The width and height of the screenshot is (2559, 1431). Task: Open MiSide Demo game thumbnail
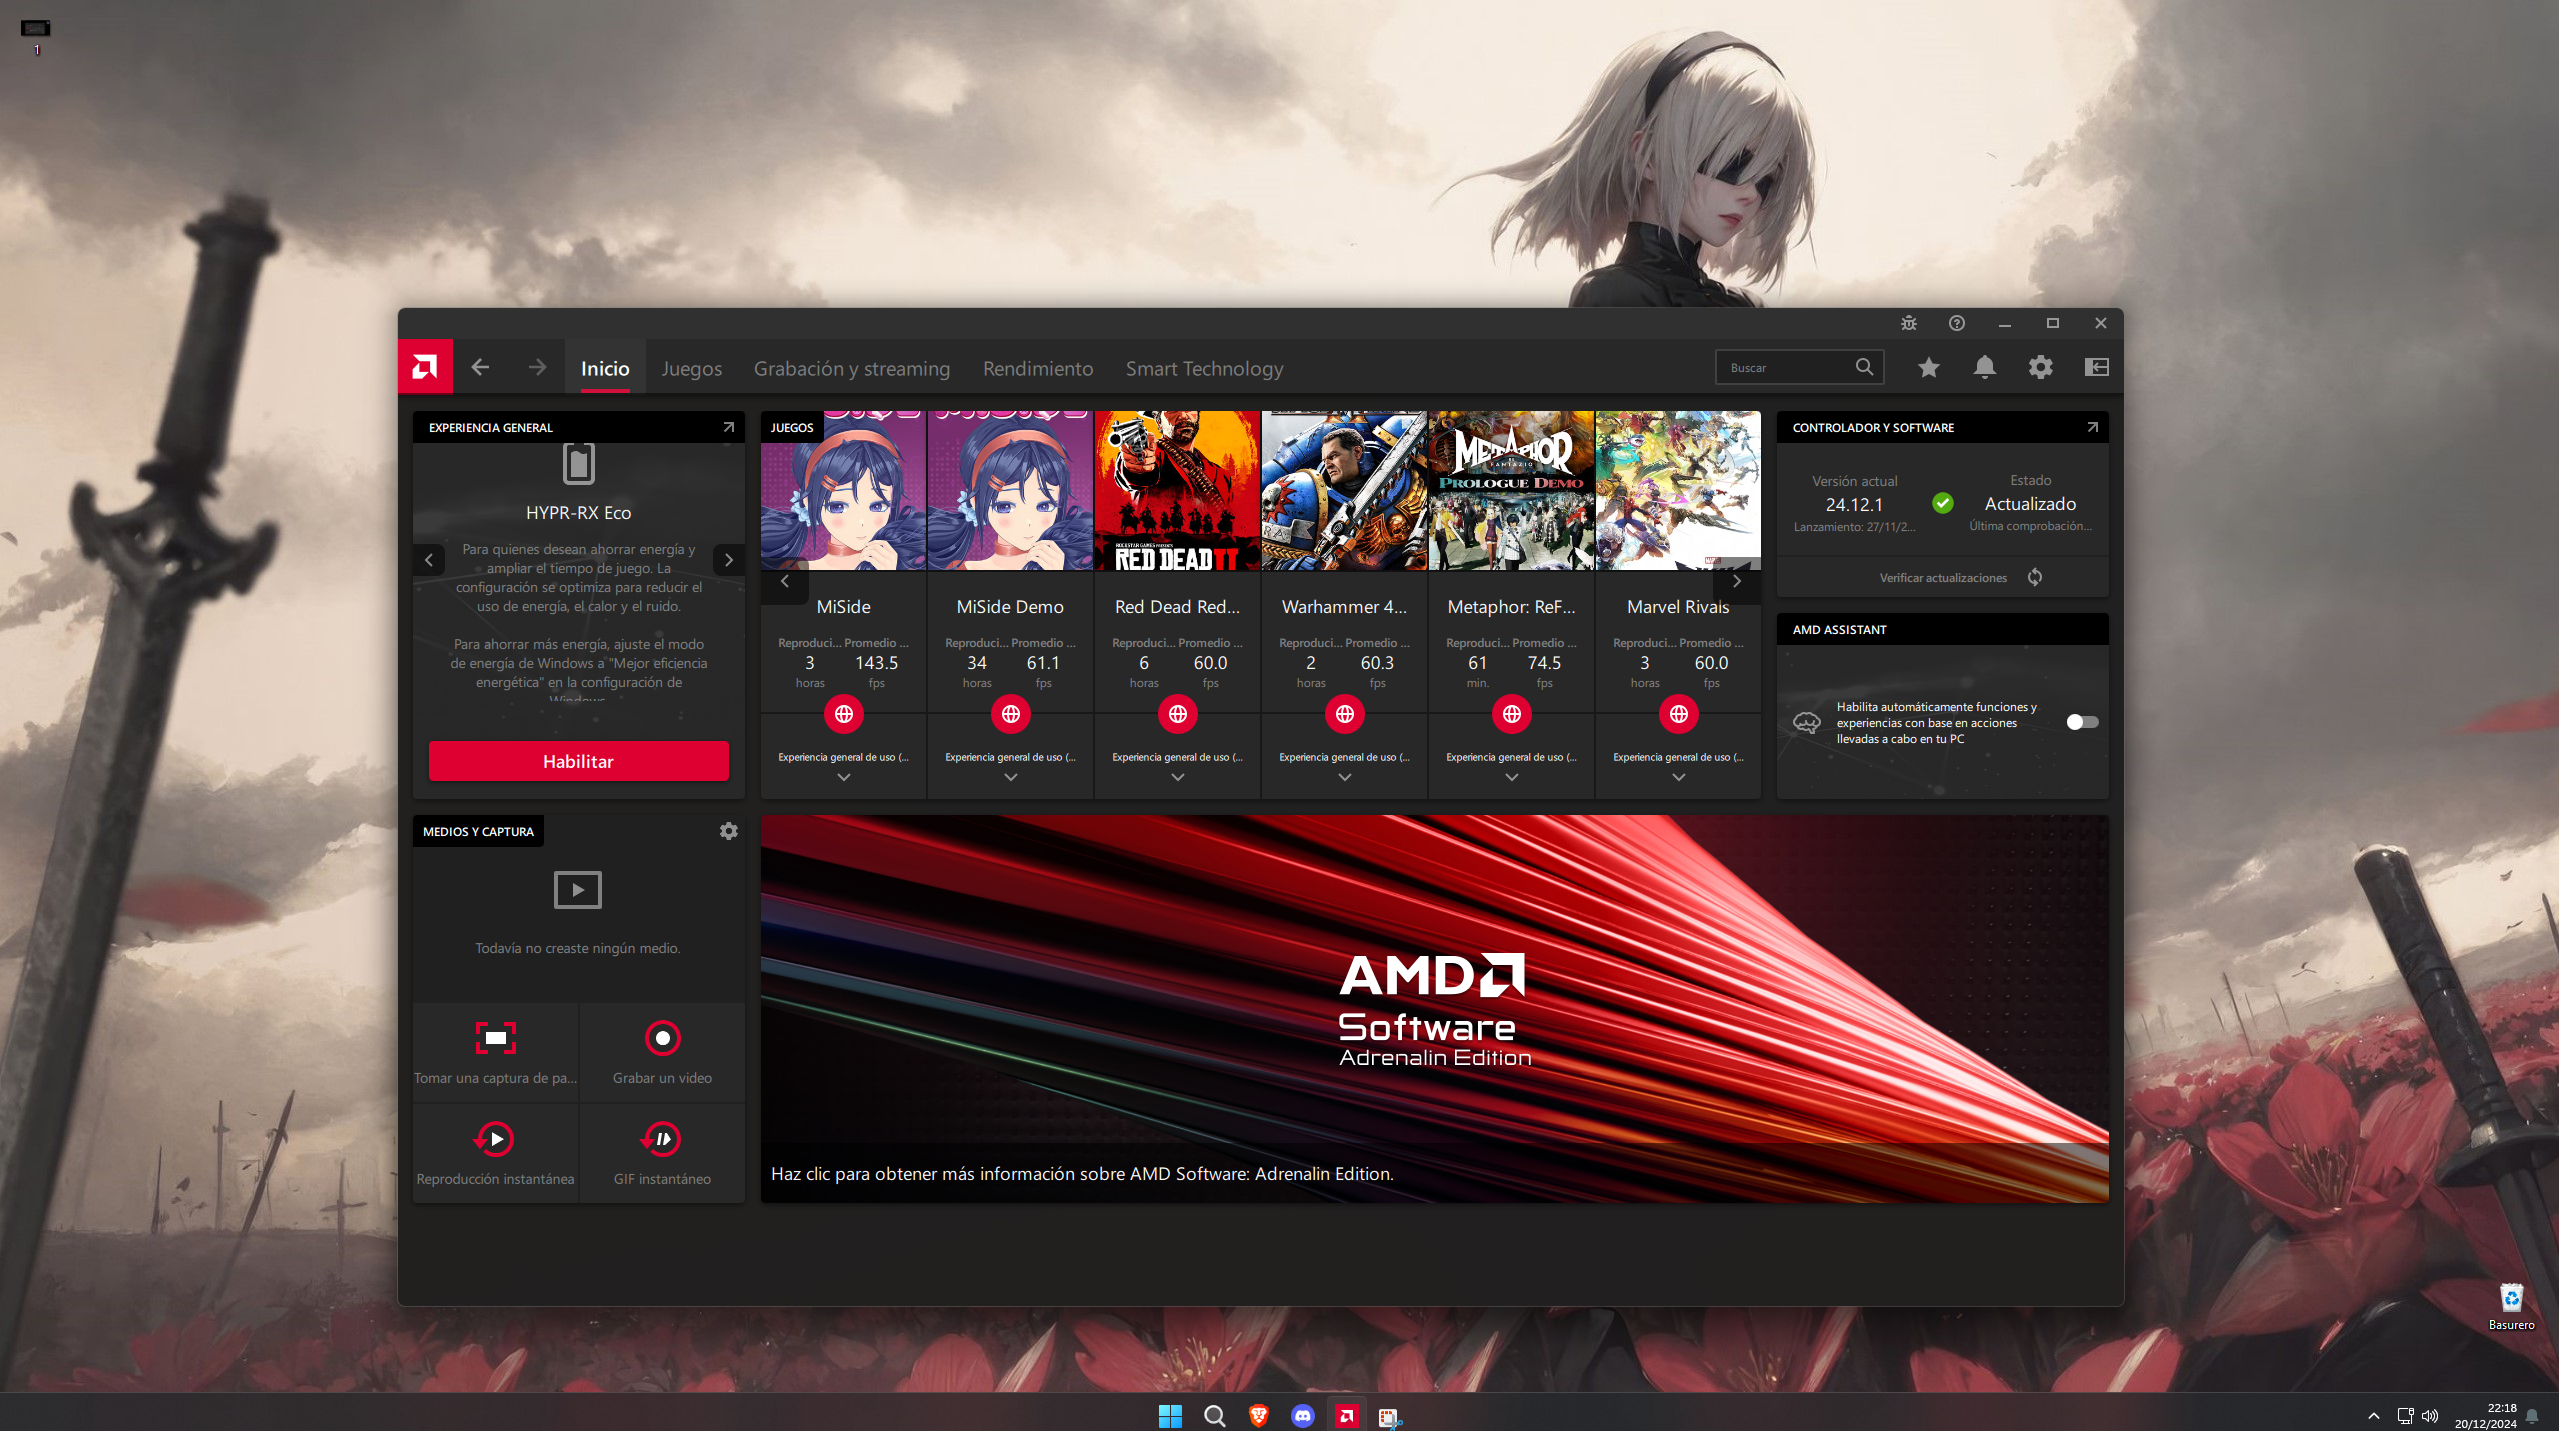(x=1011, y=490)
